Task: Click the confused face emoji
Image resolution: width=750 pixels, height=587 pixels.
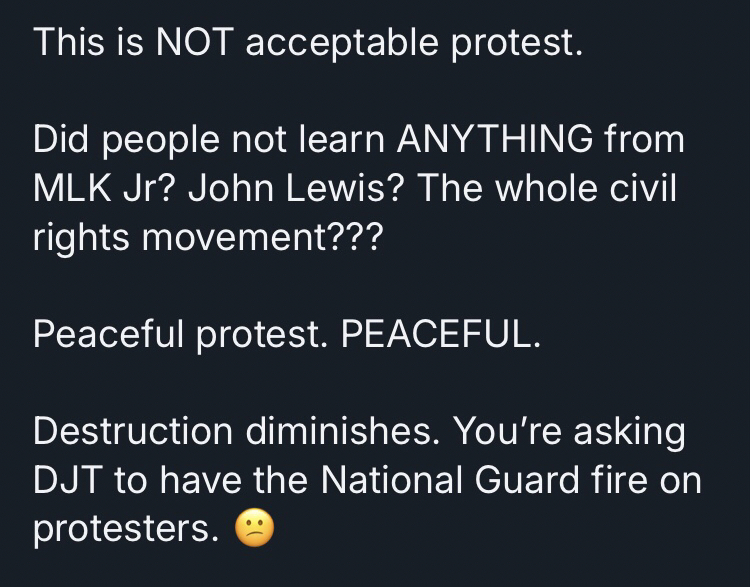Action: tap(253, 530)
